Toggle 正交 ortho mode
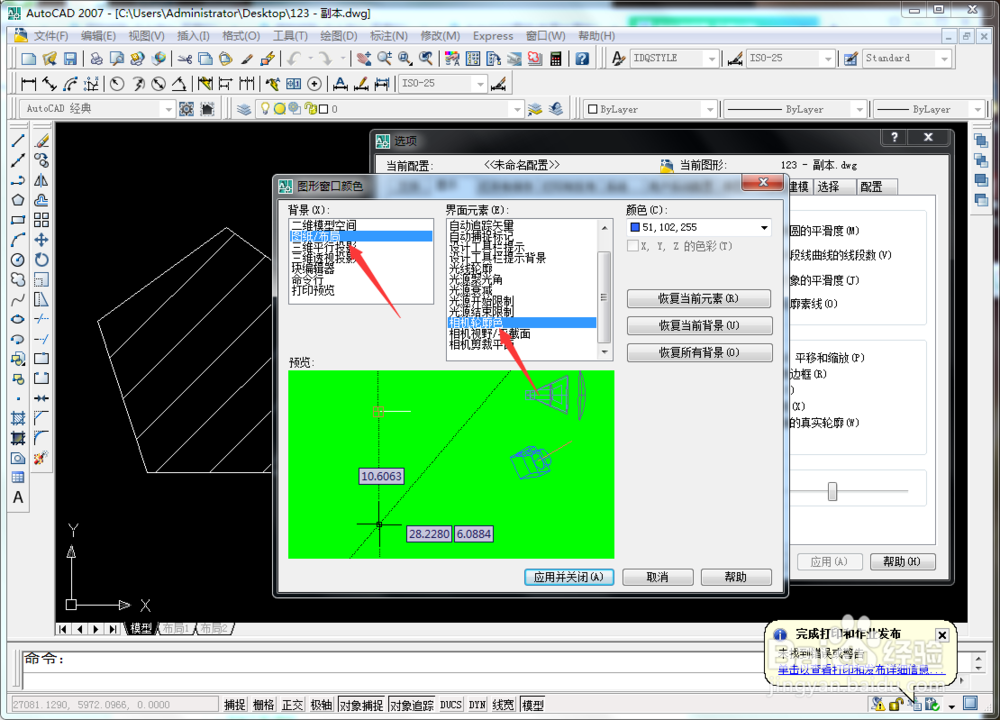 coord(292,705)
